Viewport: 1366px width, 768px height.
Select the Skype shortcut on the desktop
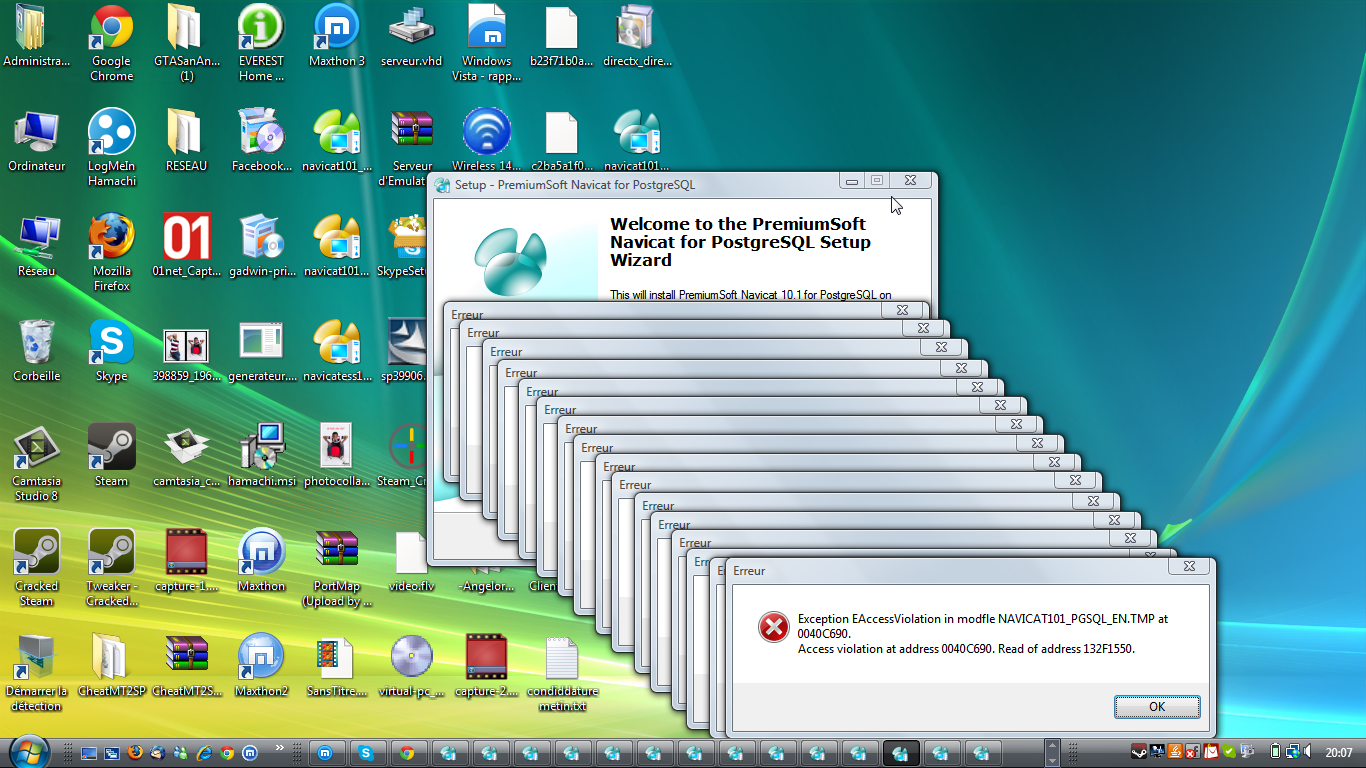(x=111, y=351)
